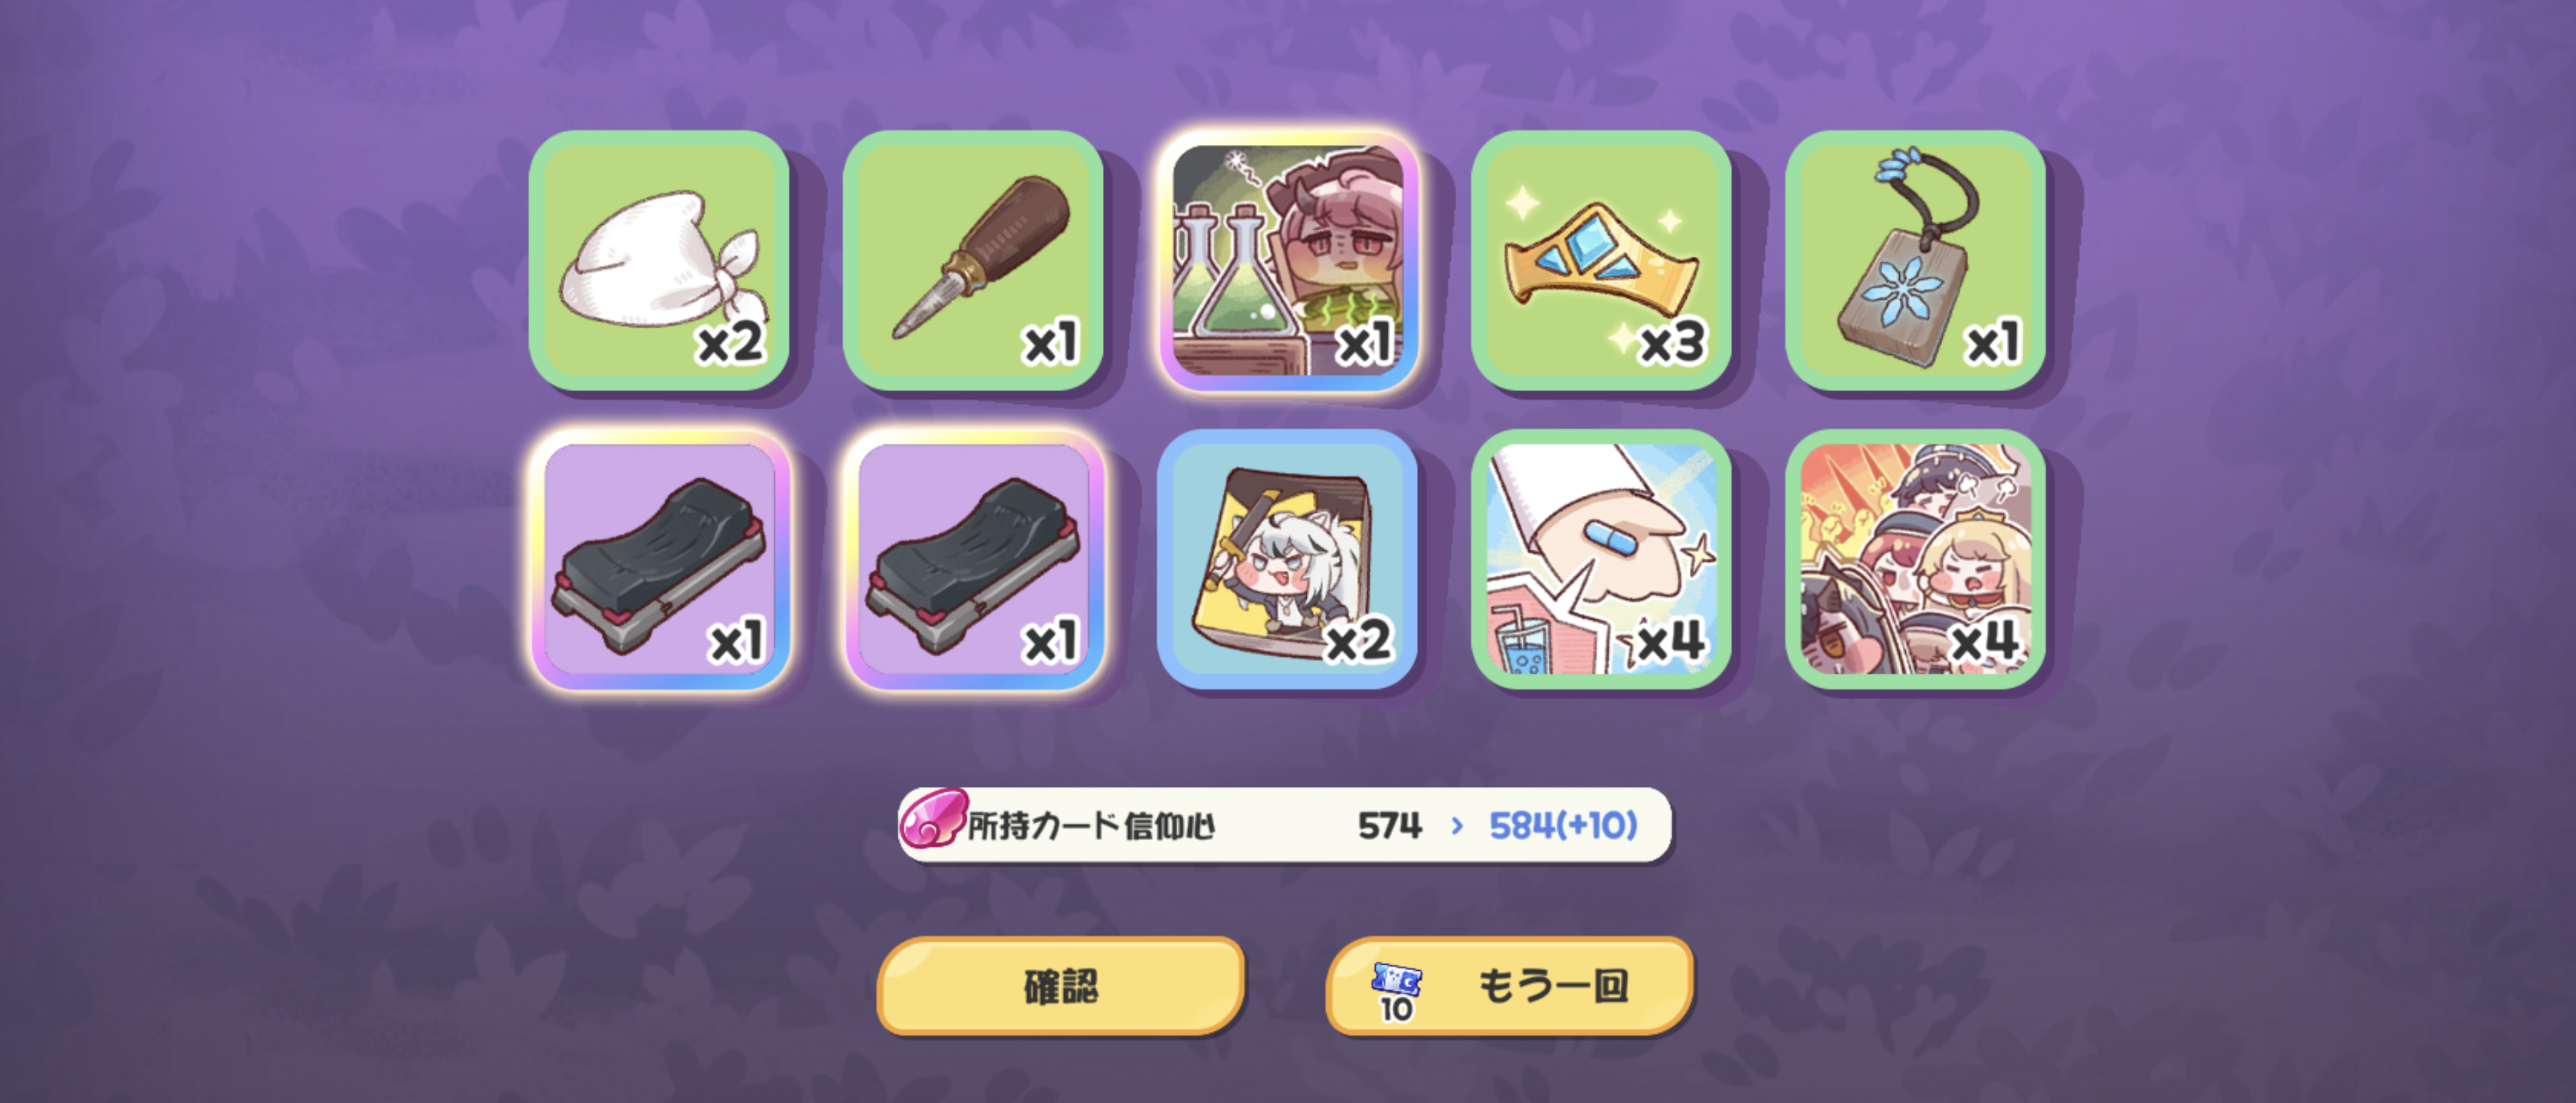Tap the x2 count on the cloth bundle
2576x1103 pixels.
730,343
